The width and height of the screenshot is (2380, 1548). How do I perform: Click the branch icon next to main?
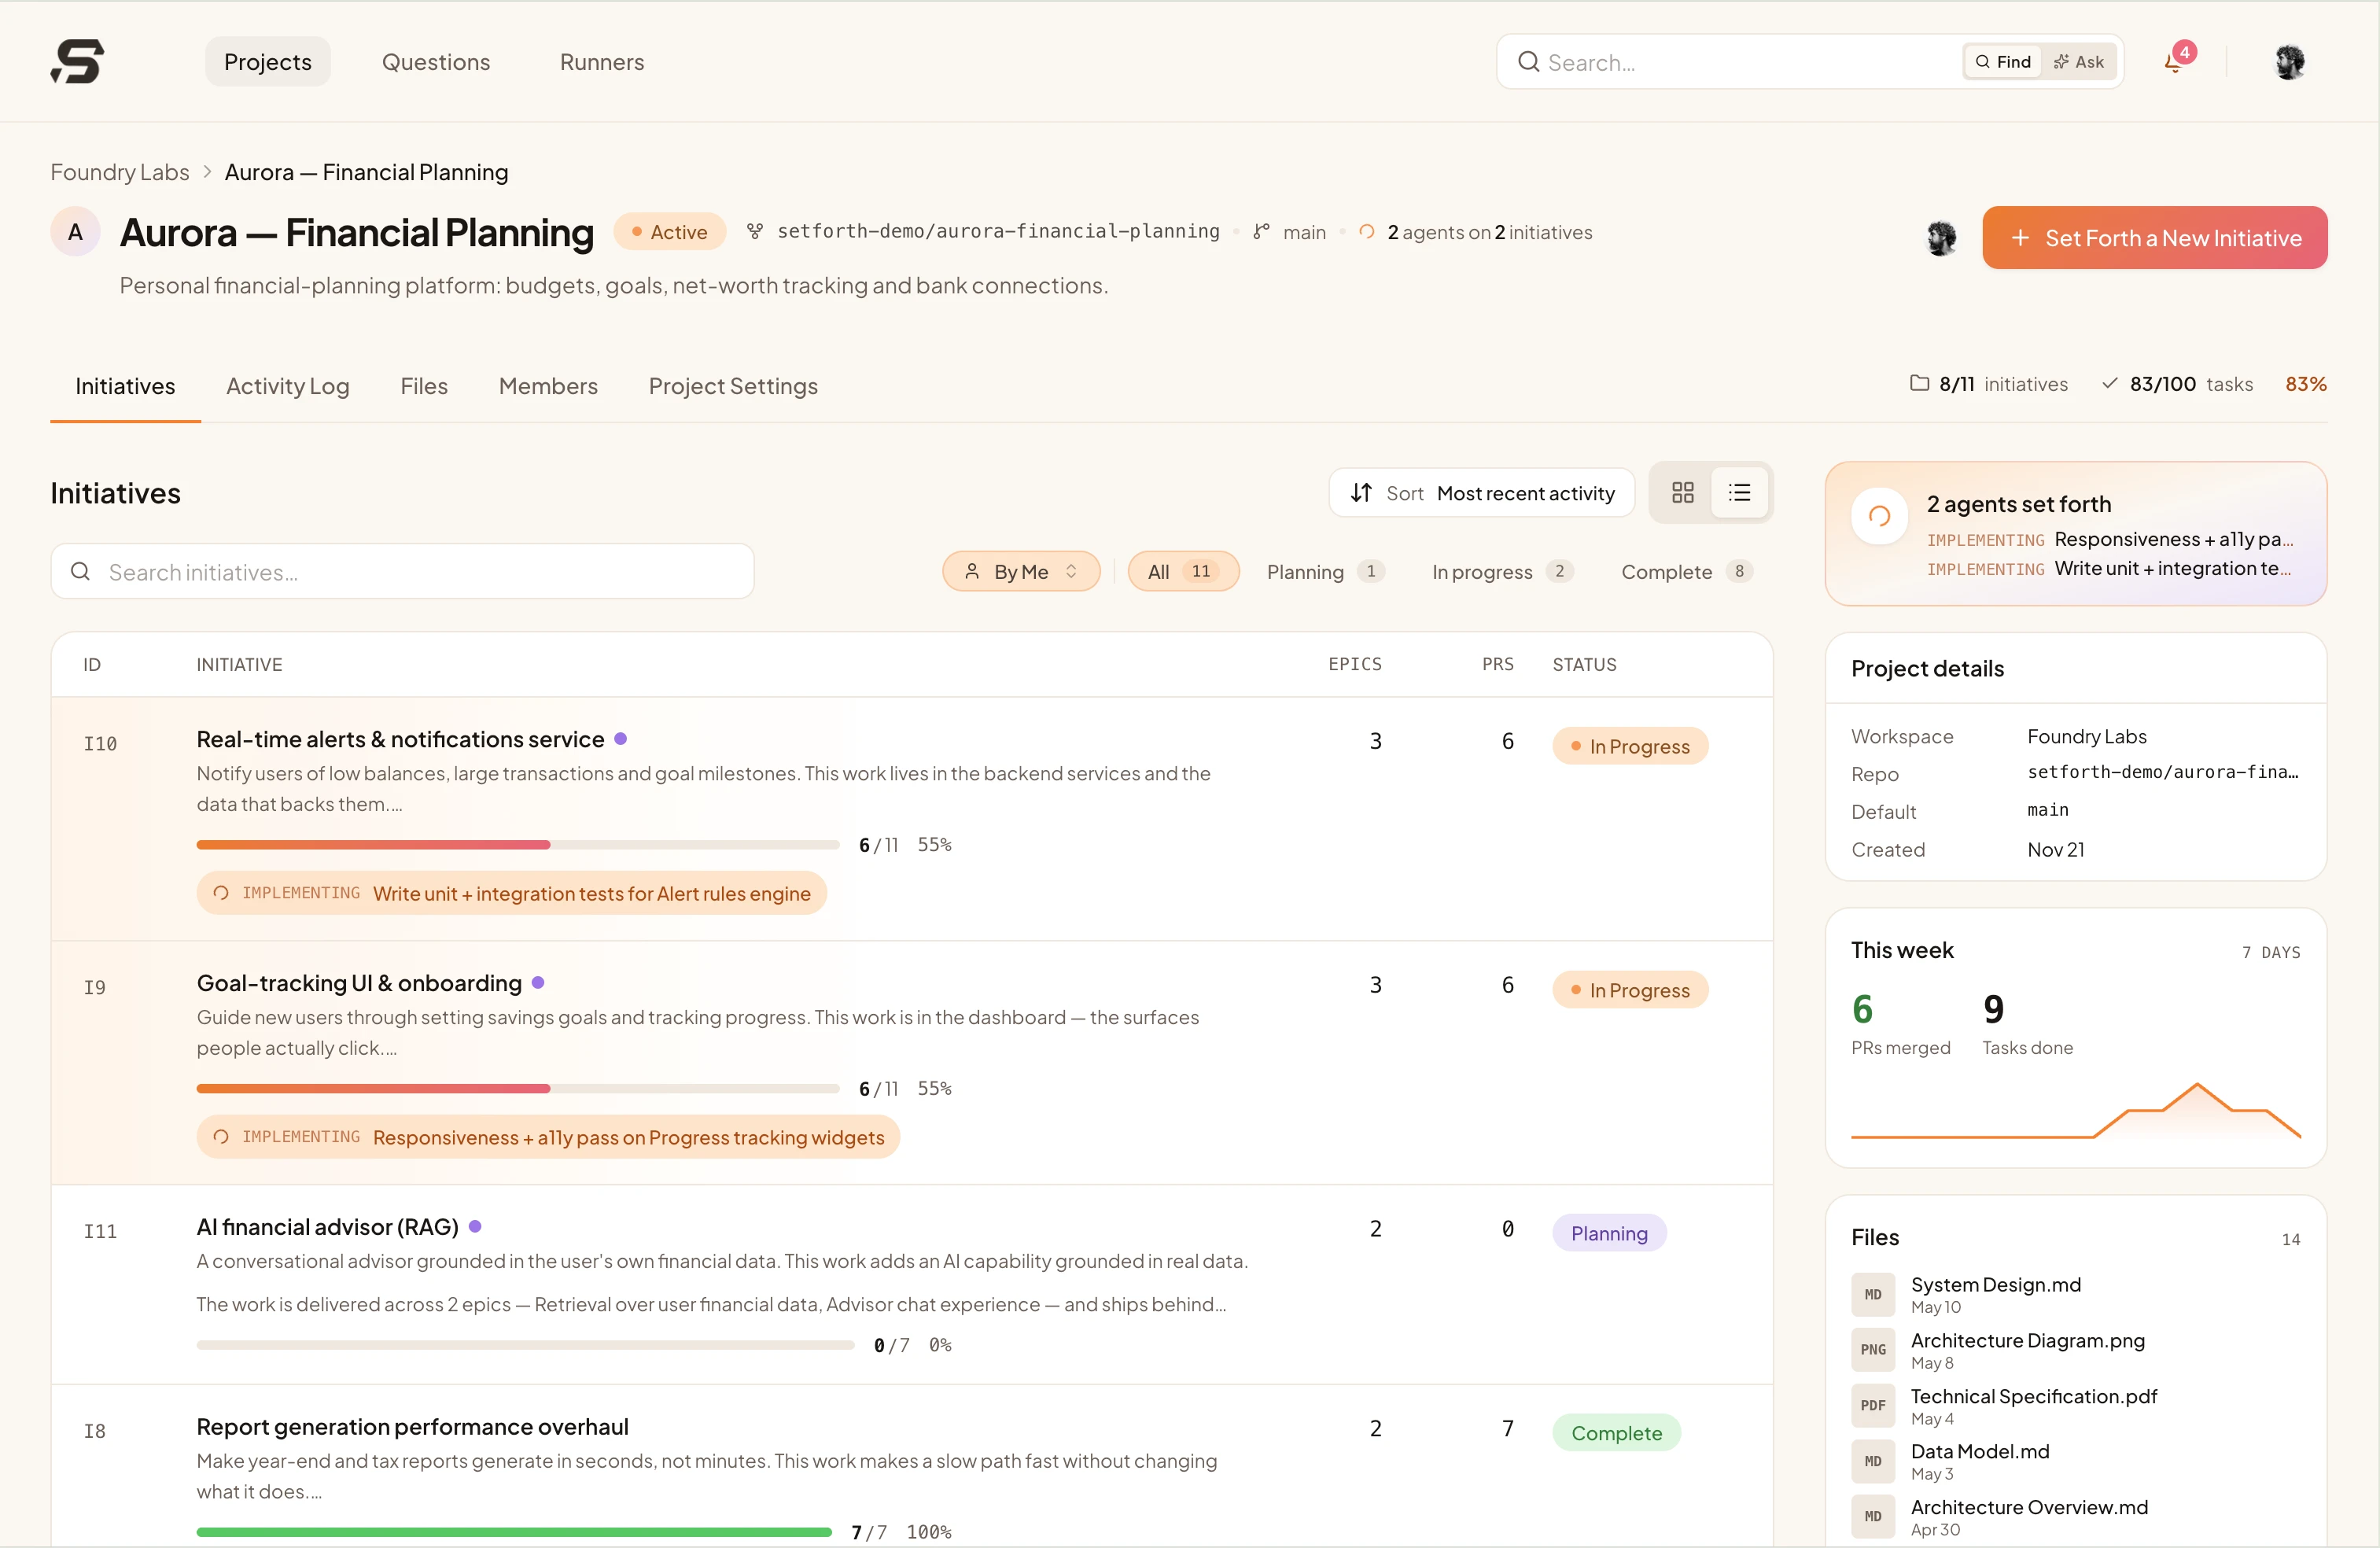click(x=1261, y=231)
